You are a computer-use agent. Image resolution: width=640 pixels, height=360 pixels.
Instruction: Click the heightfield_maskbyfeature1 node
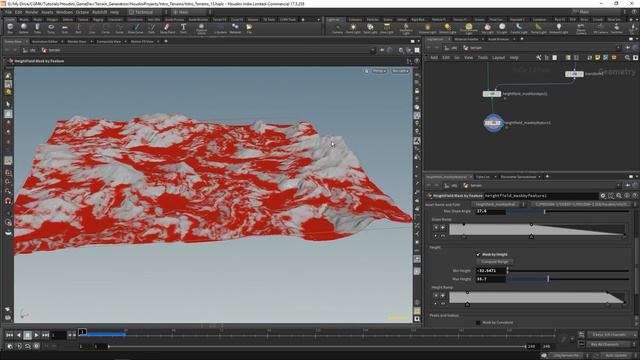click(x=493, y=123)
